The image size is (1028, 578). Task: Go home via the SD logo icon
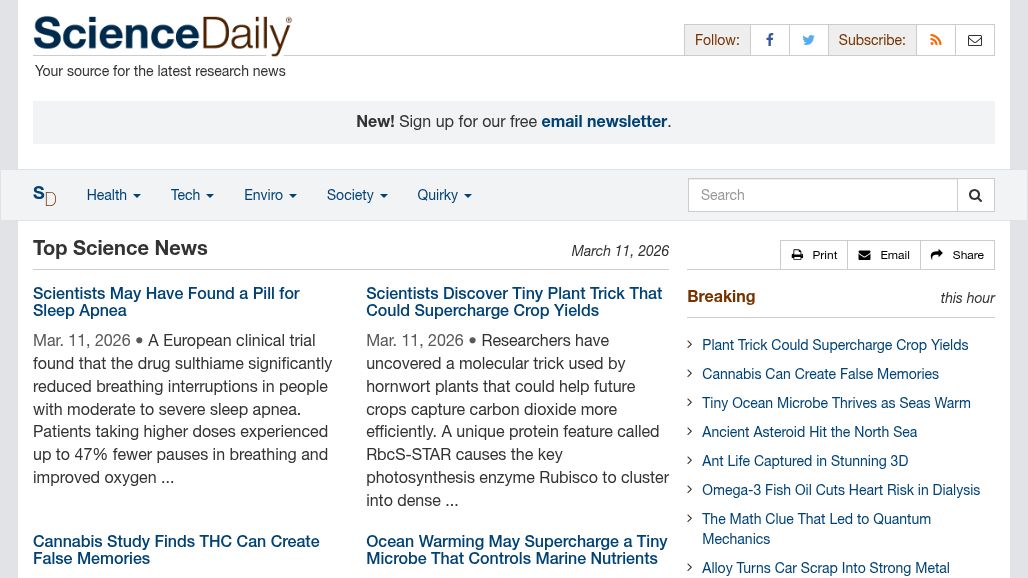[x=44, y=195]
